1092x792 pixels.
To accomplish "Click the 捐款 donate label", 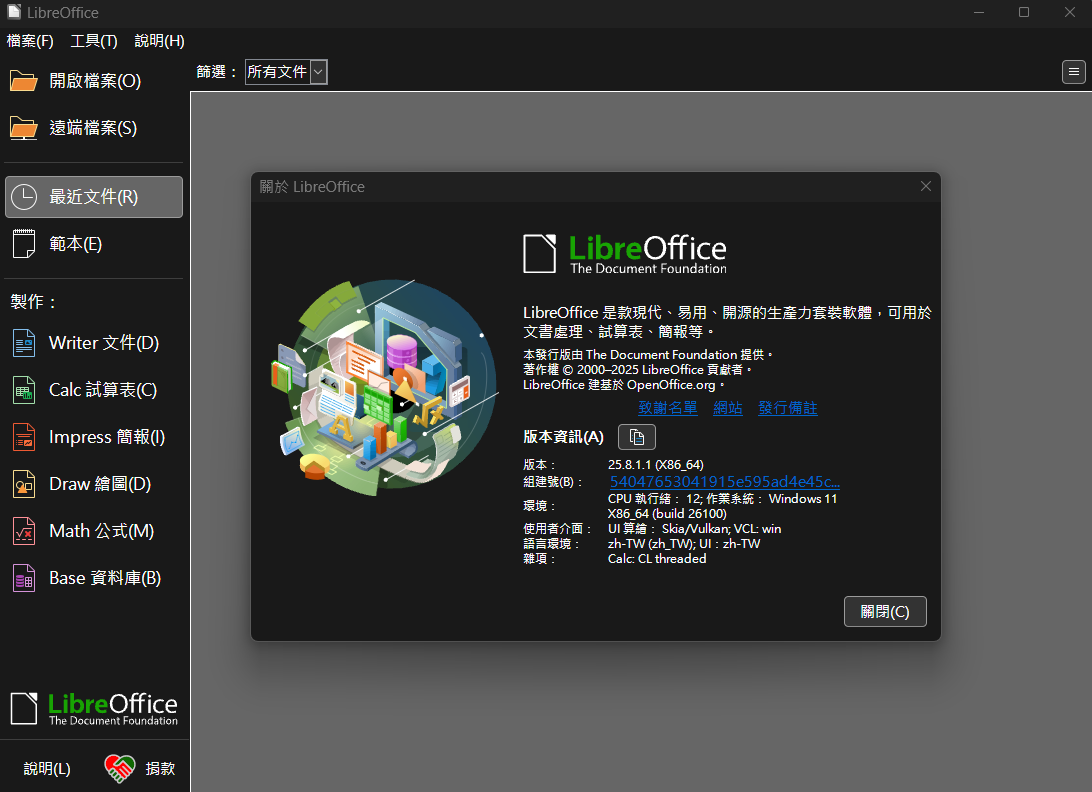I will pos(160,768).
